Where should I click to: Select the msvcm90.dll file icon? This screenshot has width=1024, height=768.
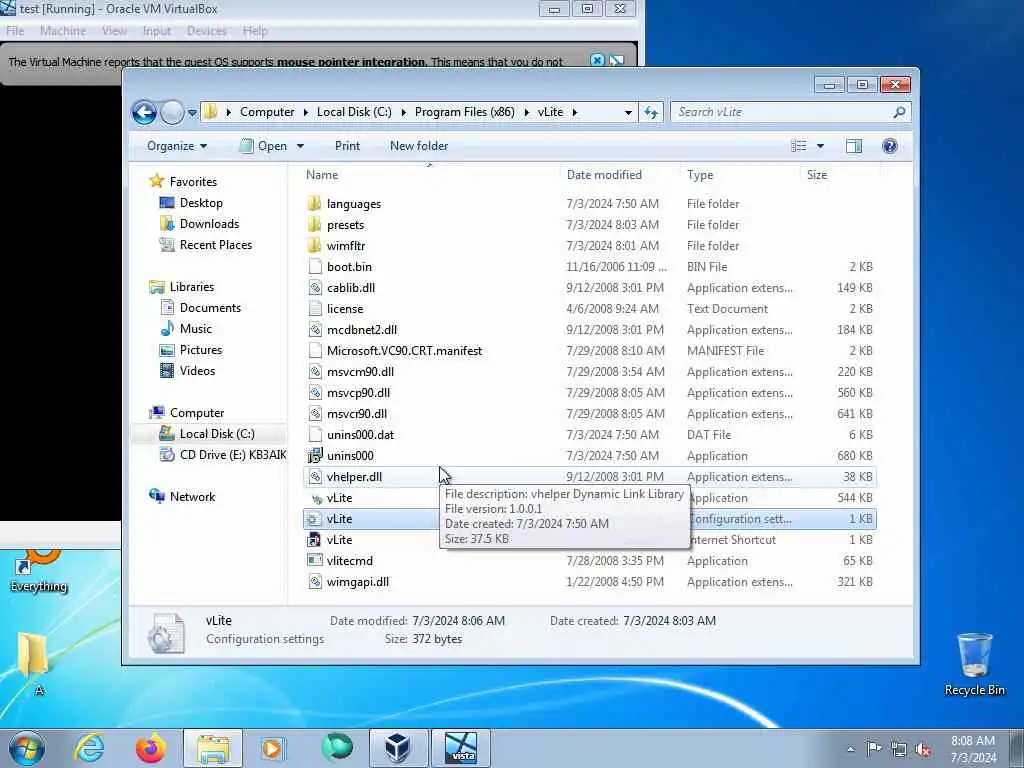[315, 372]
